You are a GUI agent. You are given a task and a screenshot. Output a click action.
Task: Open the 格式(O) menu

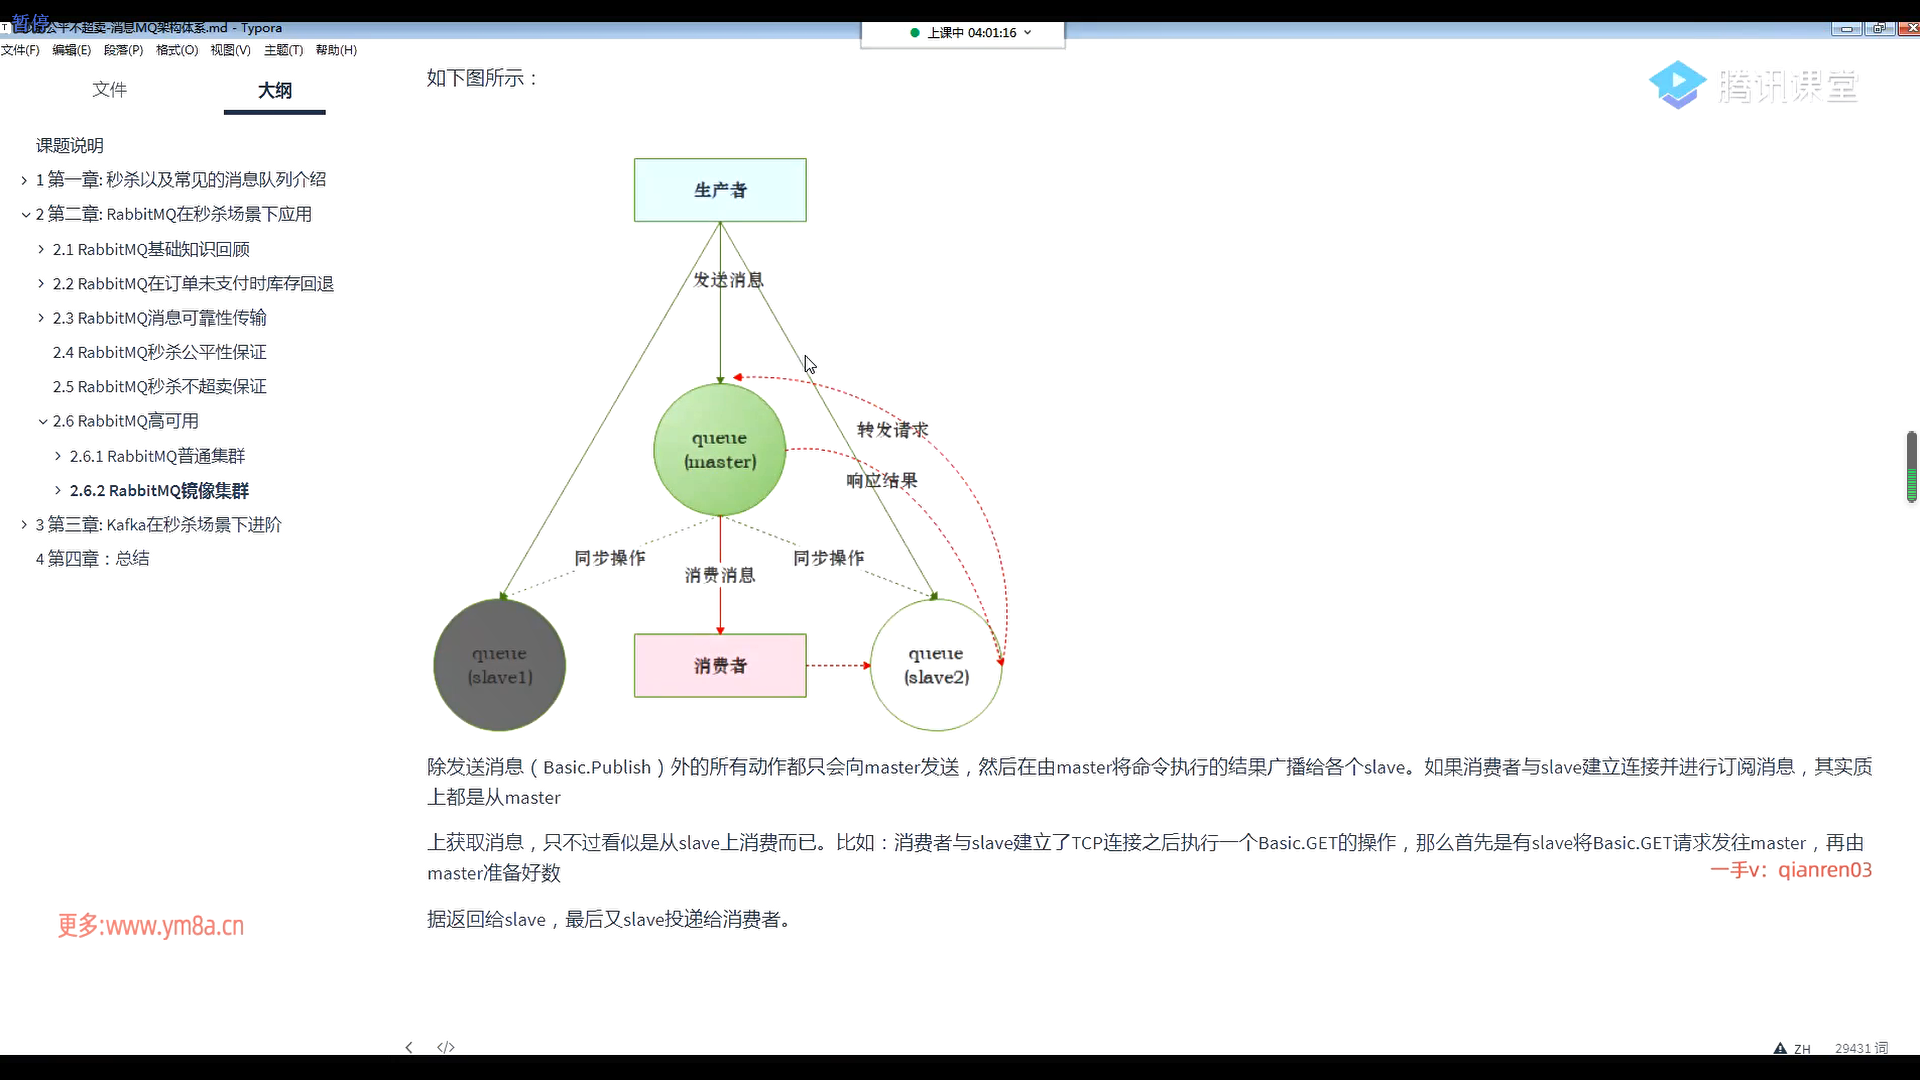(177, 50)
